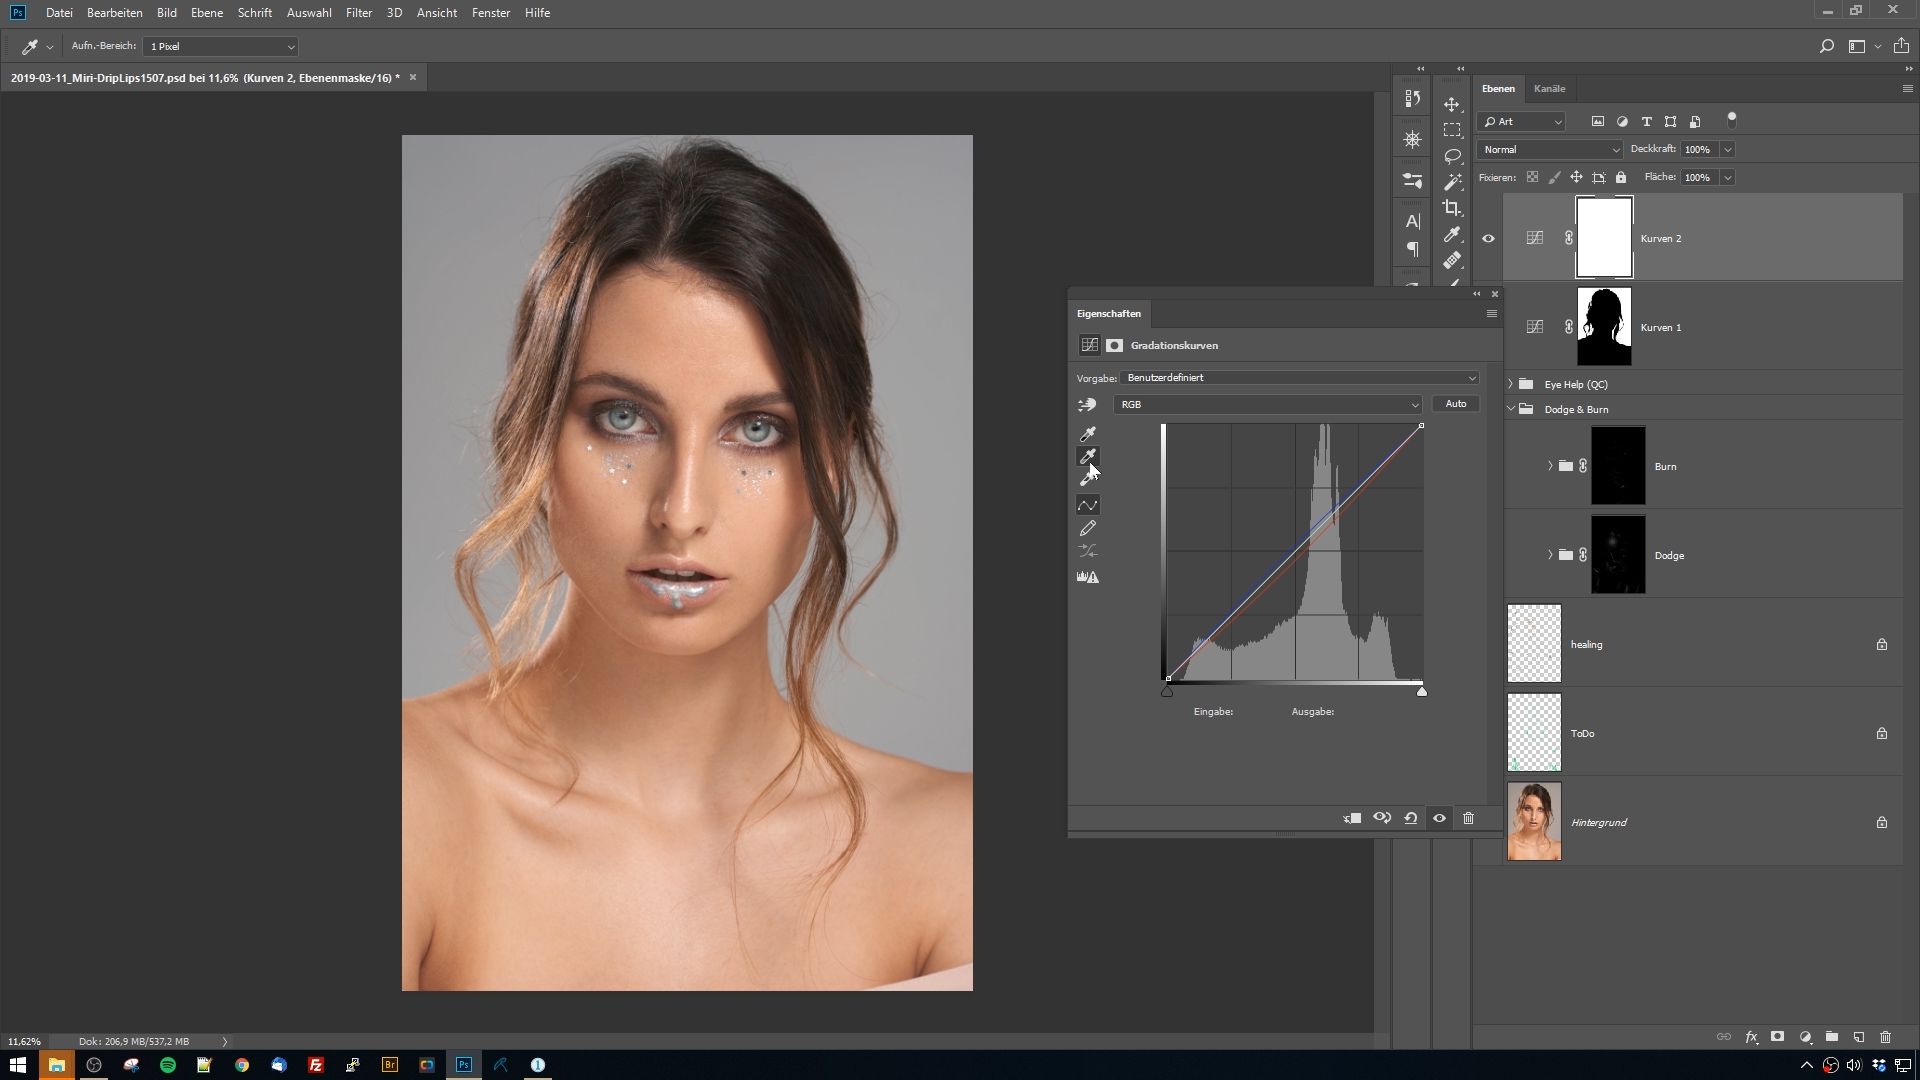This screenshot has width=1920, height=1080.
Task: Select the Healing Brush bandage tool
Action: (1452, 260)
